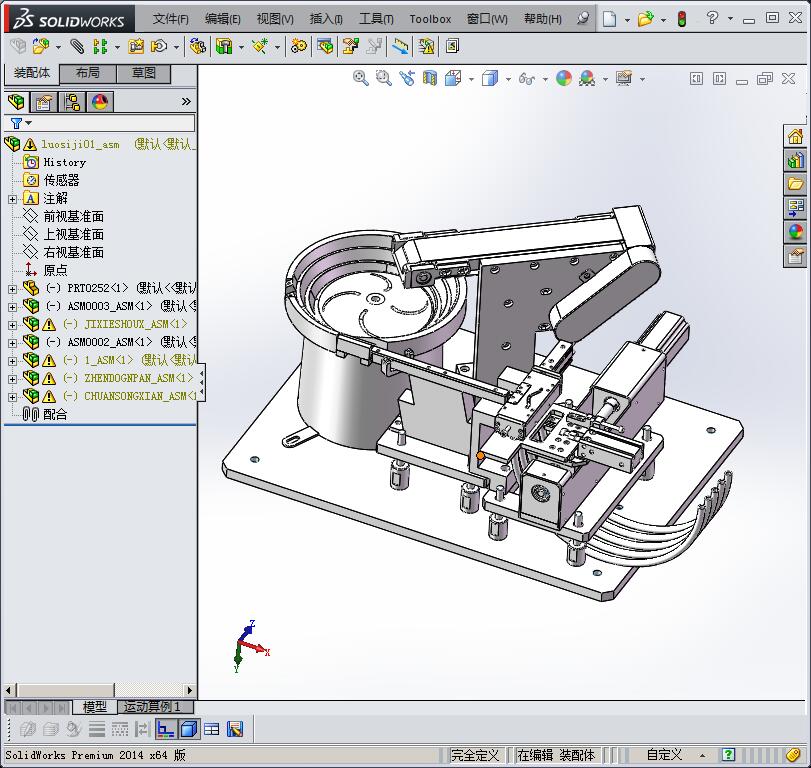Click the Rebuild traffic light icon
Image resolution: width=811 pixels, height=768 pixels.
pyautogui.click(x=682, y=19)
